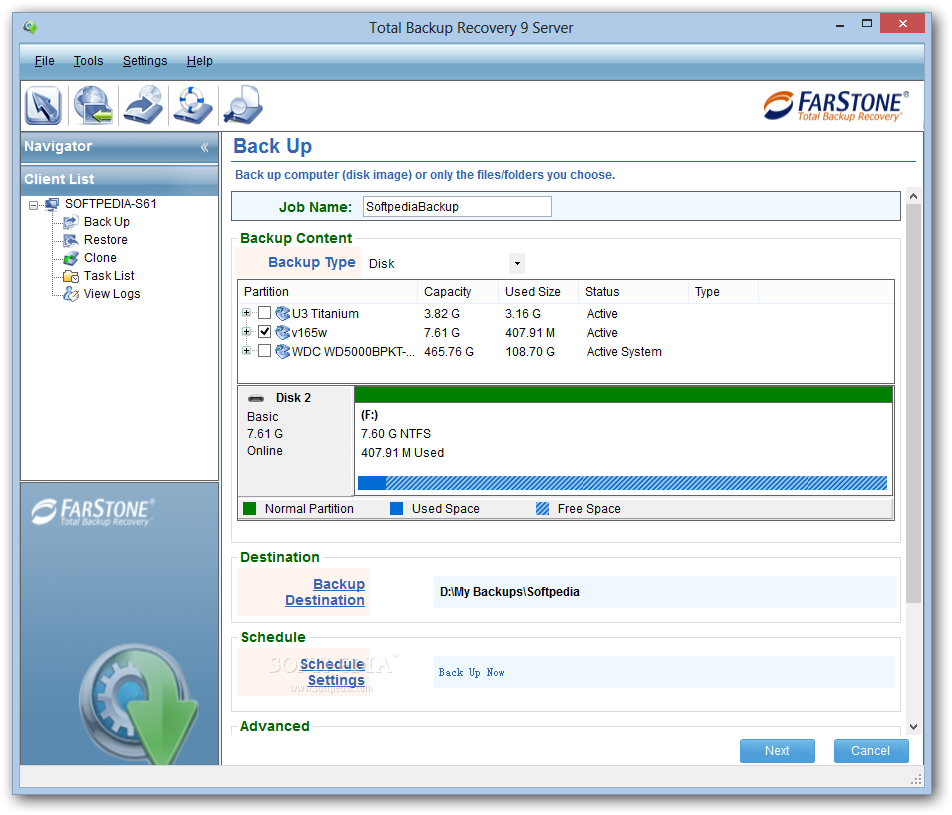Click the scroll down arrow
952x815 pixels.
pyautogui.click(x=913, y=727)
